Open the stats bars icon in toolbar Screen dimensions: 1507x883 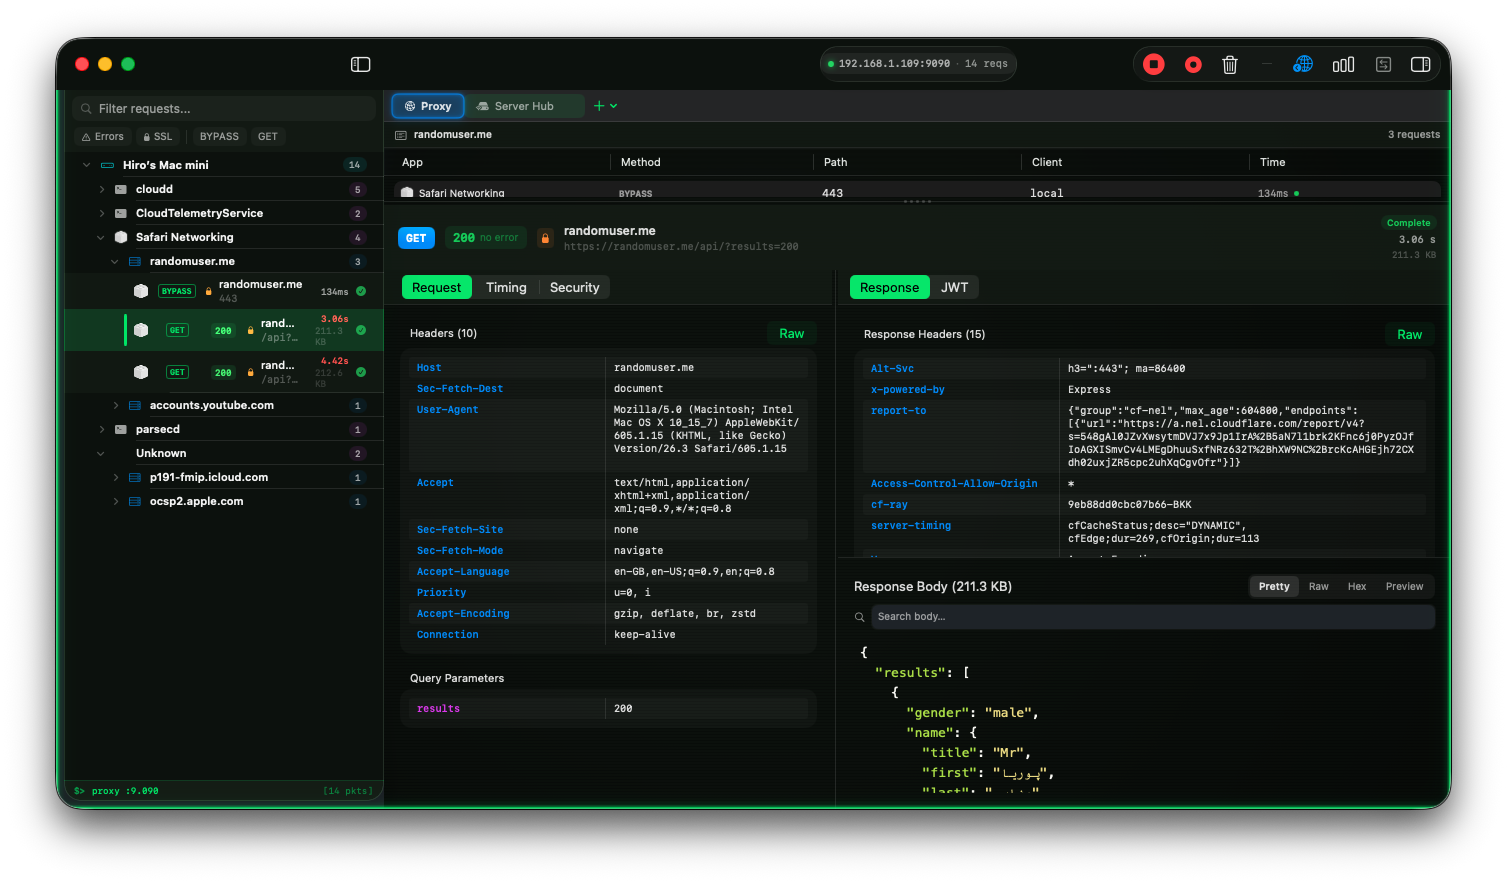(1343, 63)
